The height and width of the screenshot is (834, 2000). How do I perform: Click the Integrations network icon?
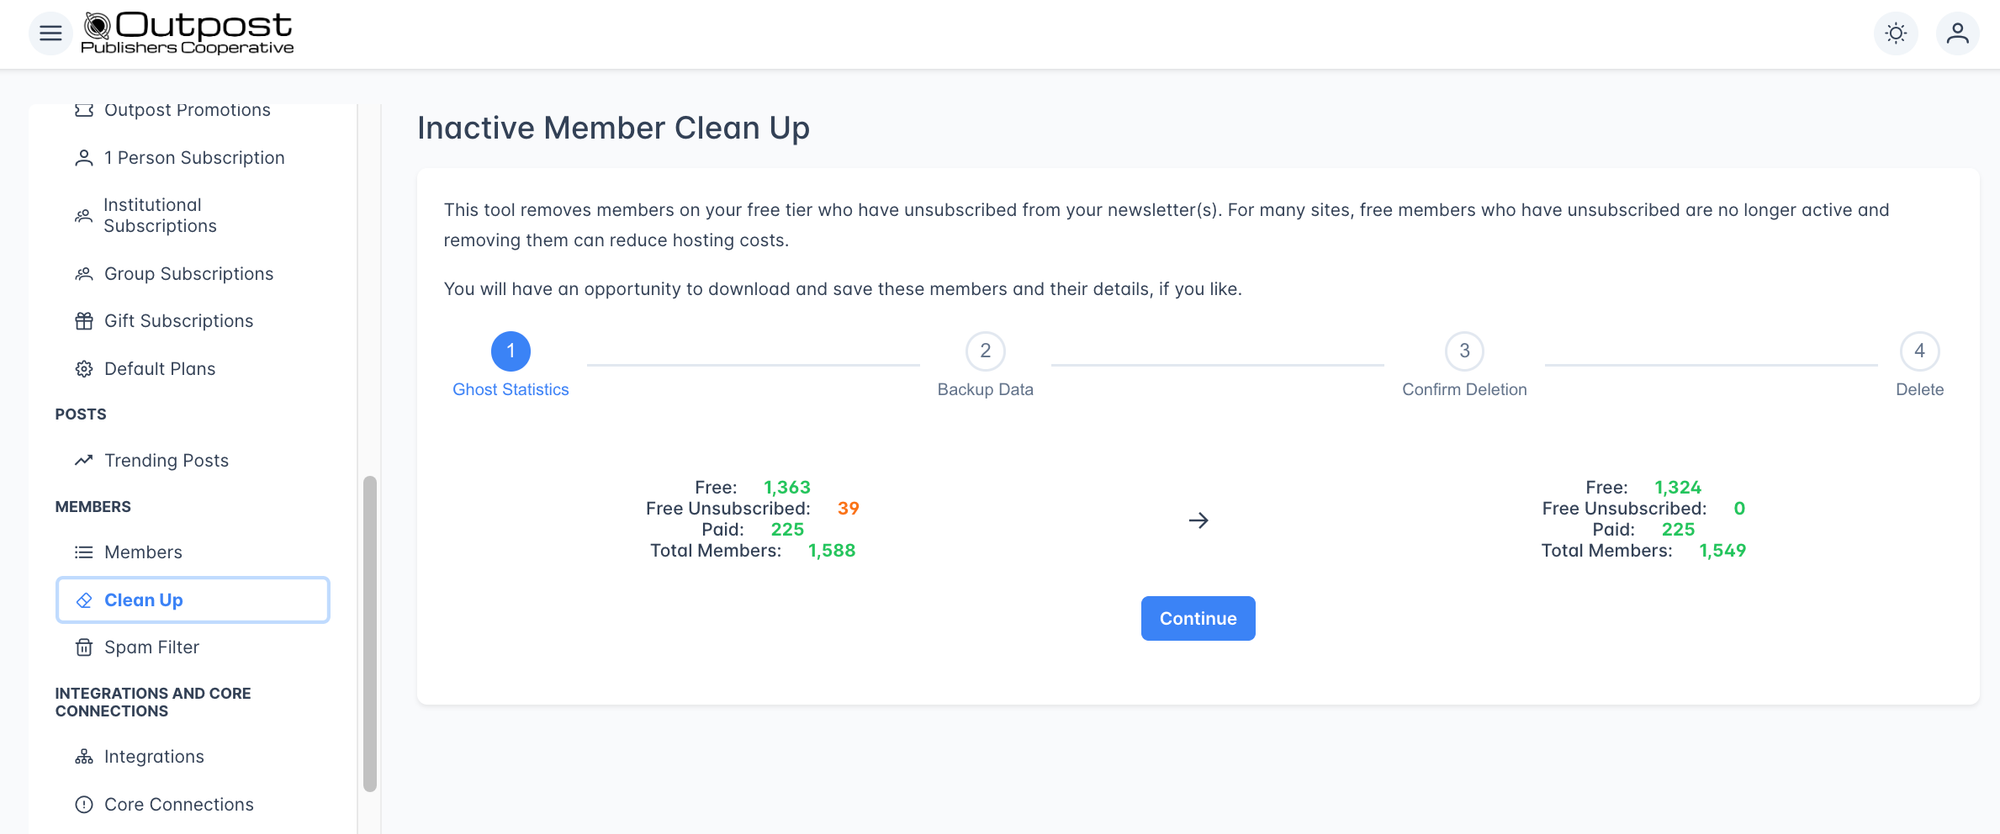coord(84,757)
